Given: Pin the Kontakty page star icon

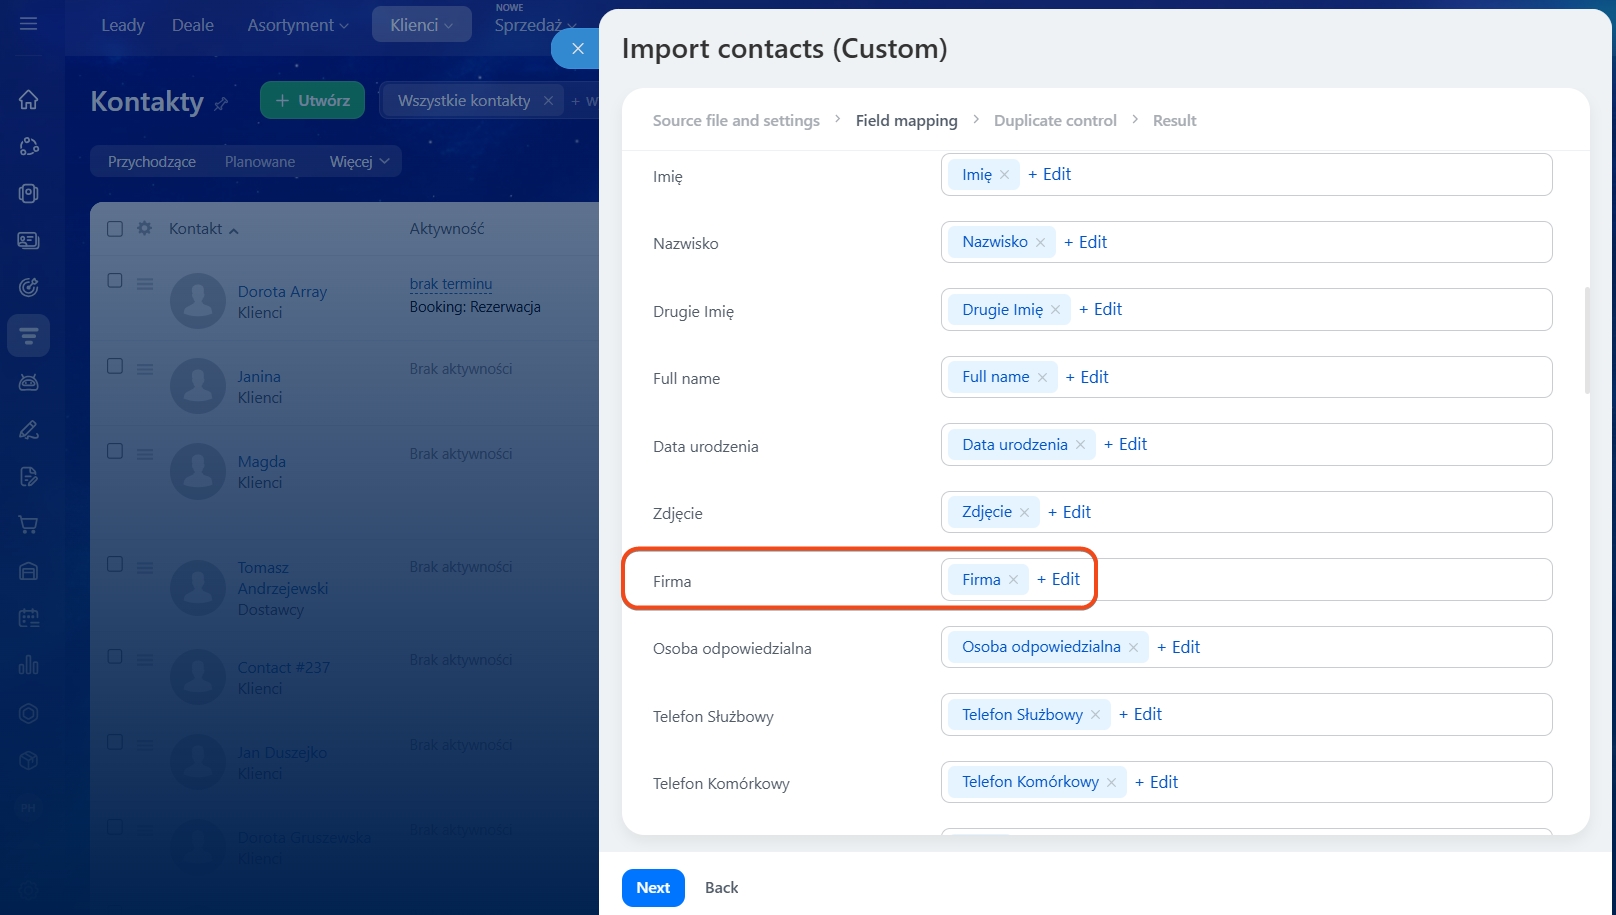Looking at the screenshot, I should coord(221,103).
